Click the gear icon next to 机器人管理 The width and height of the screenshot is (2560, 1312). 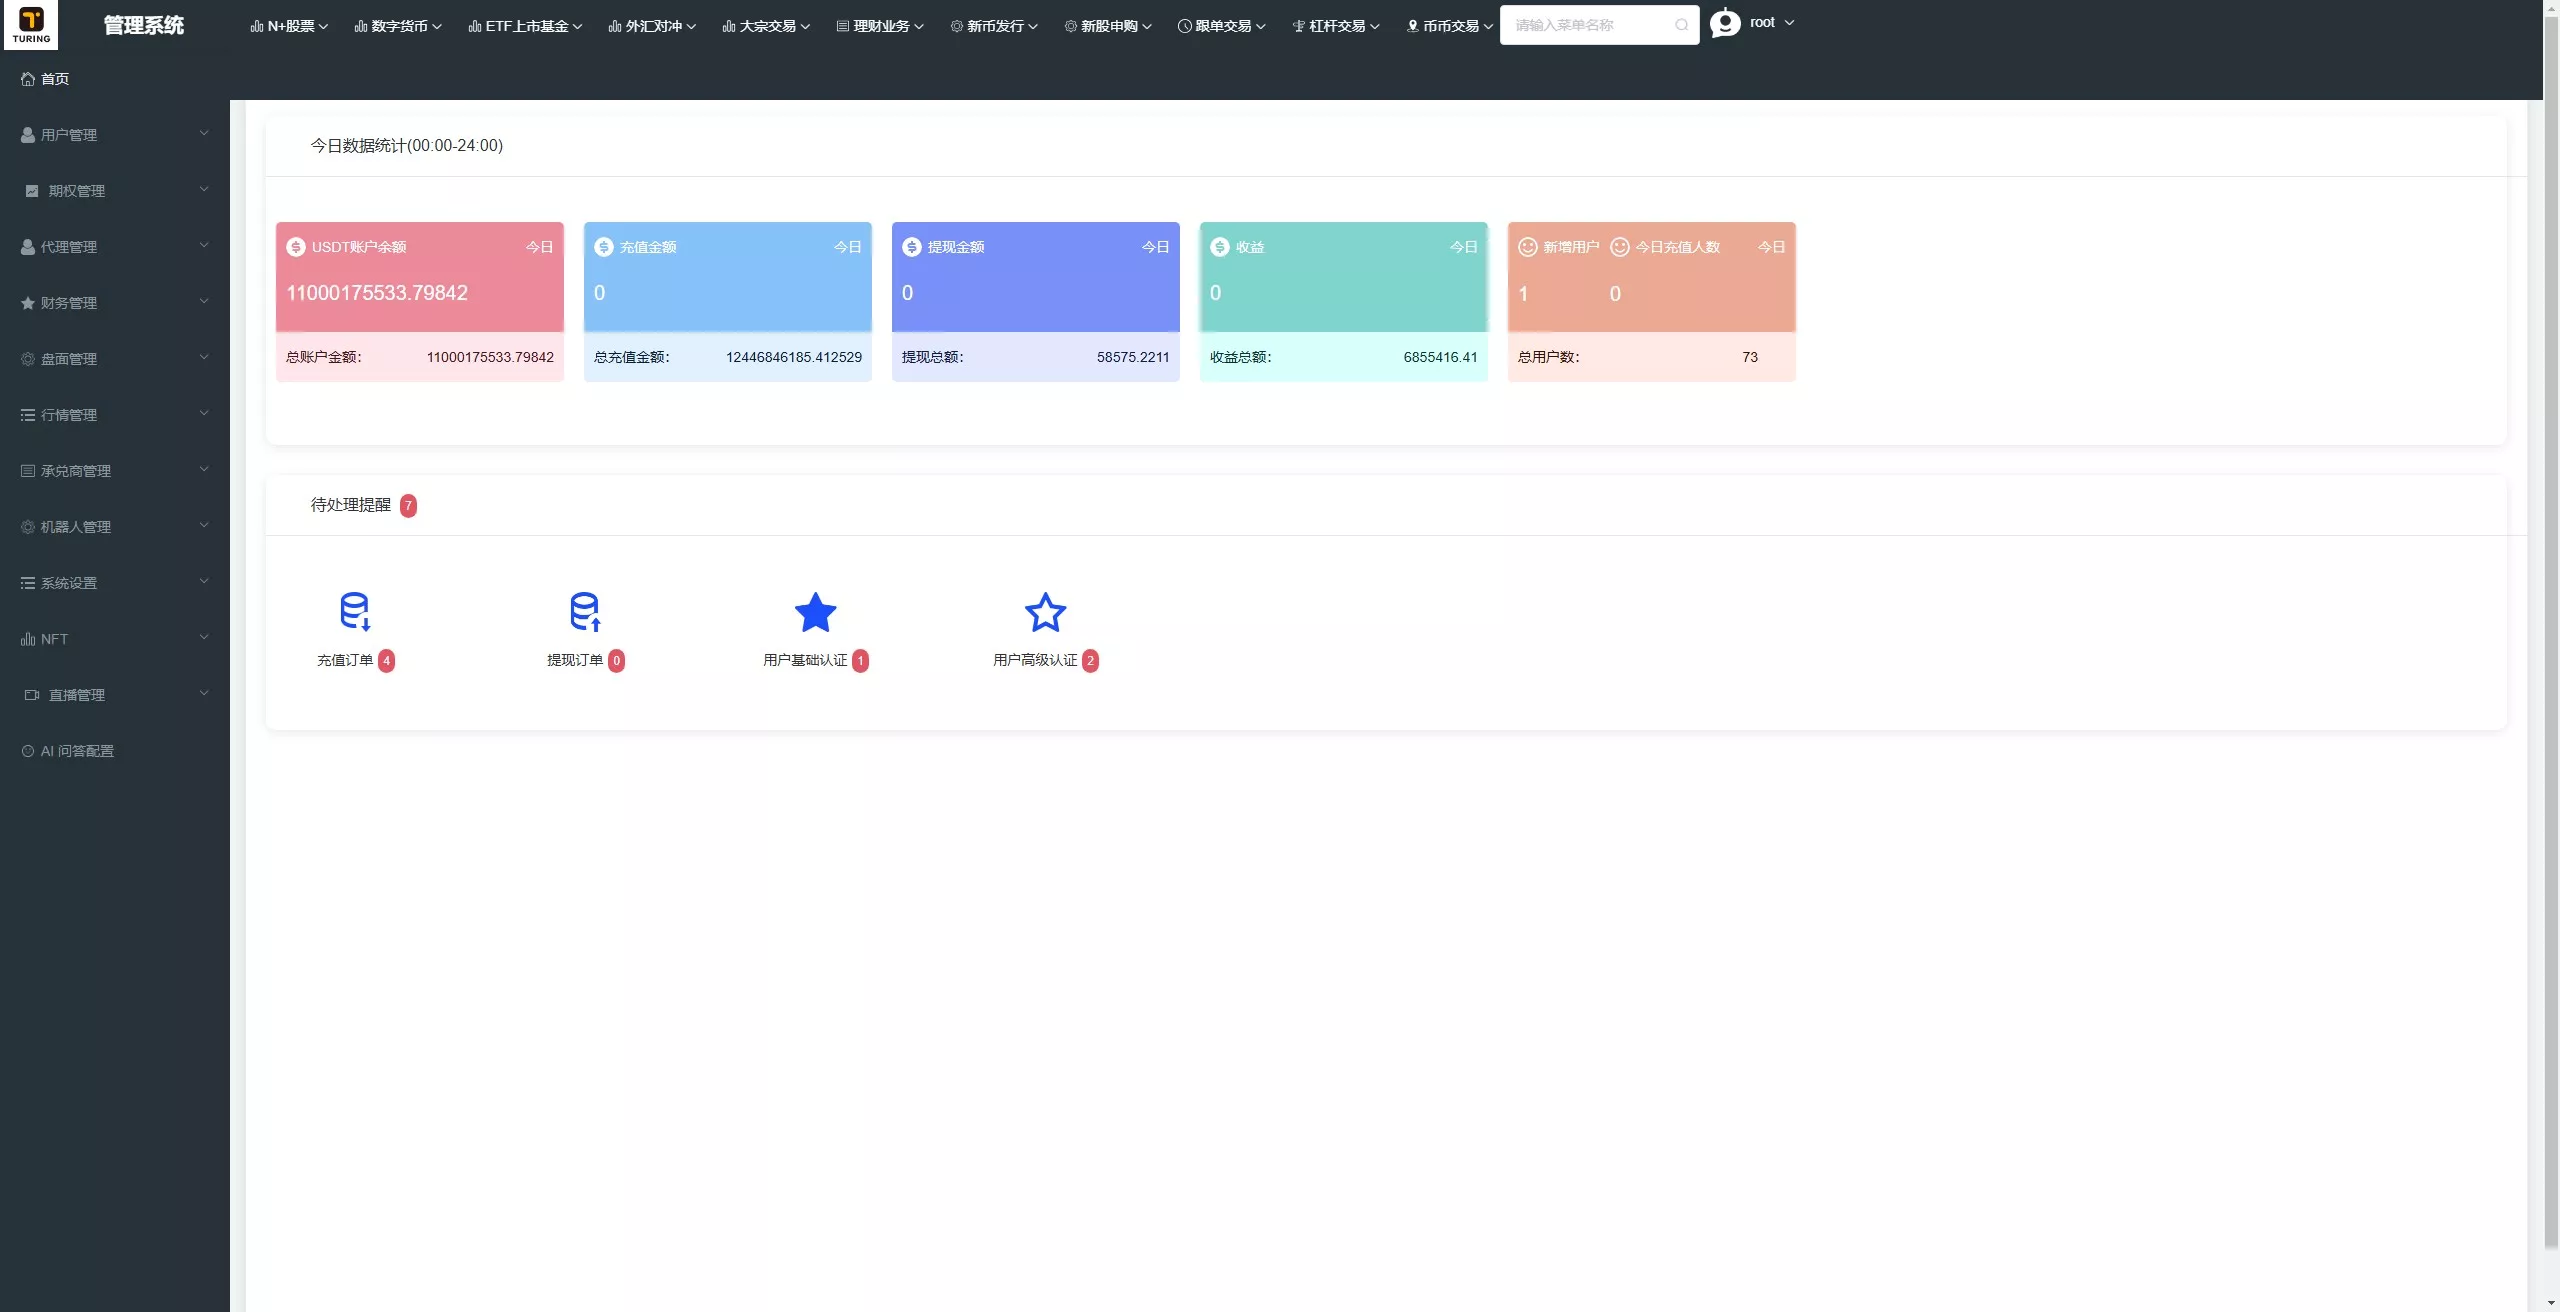[x=28, y=527]
